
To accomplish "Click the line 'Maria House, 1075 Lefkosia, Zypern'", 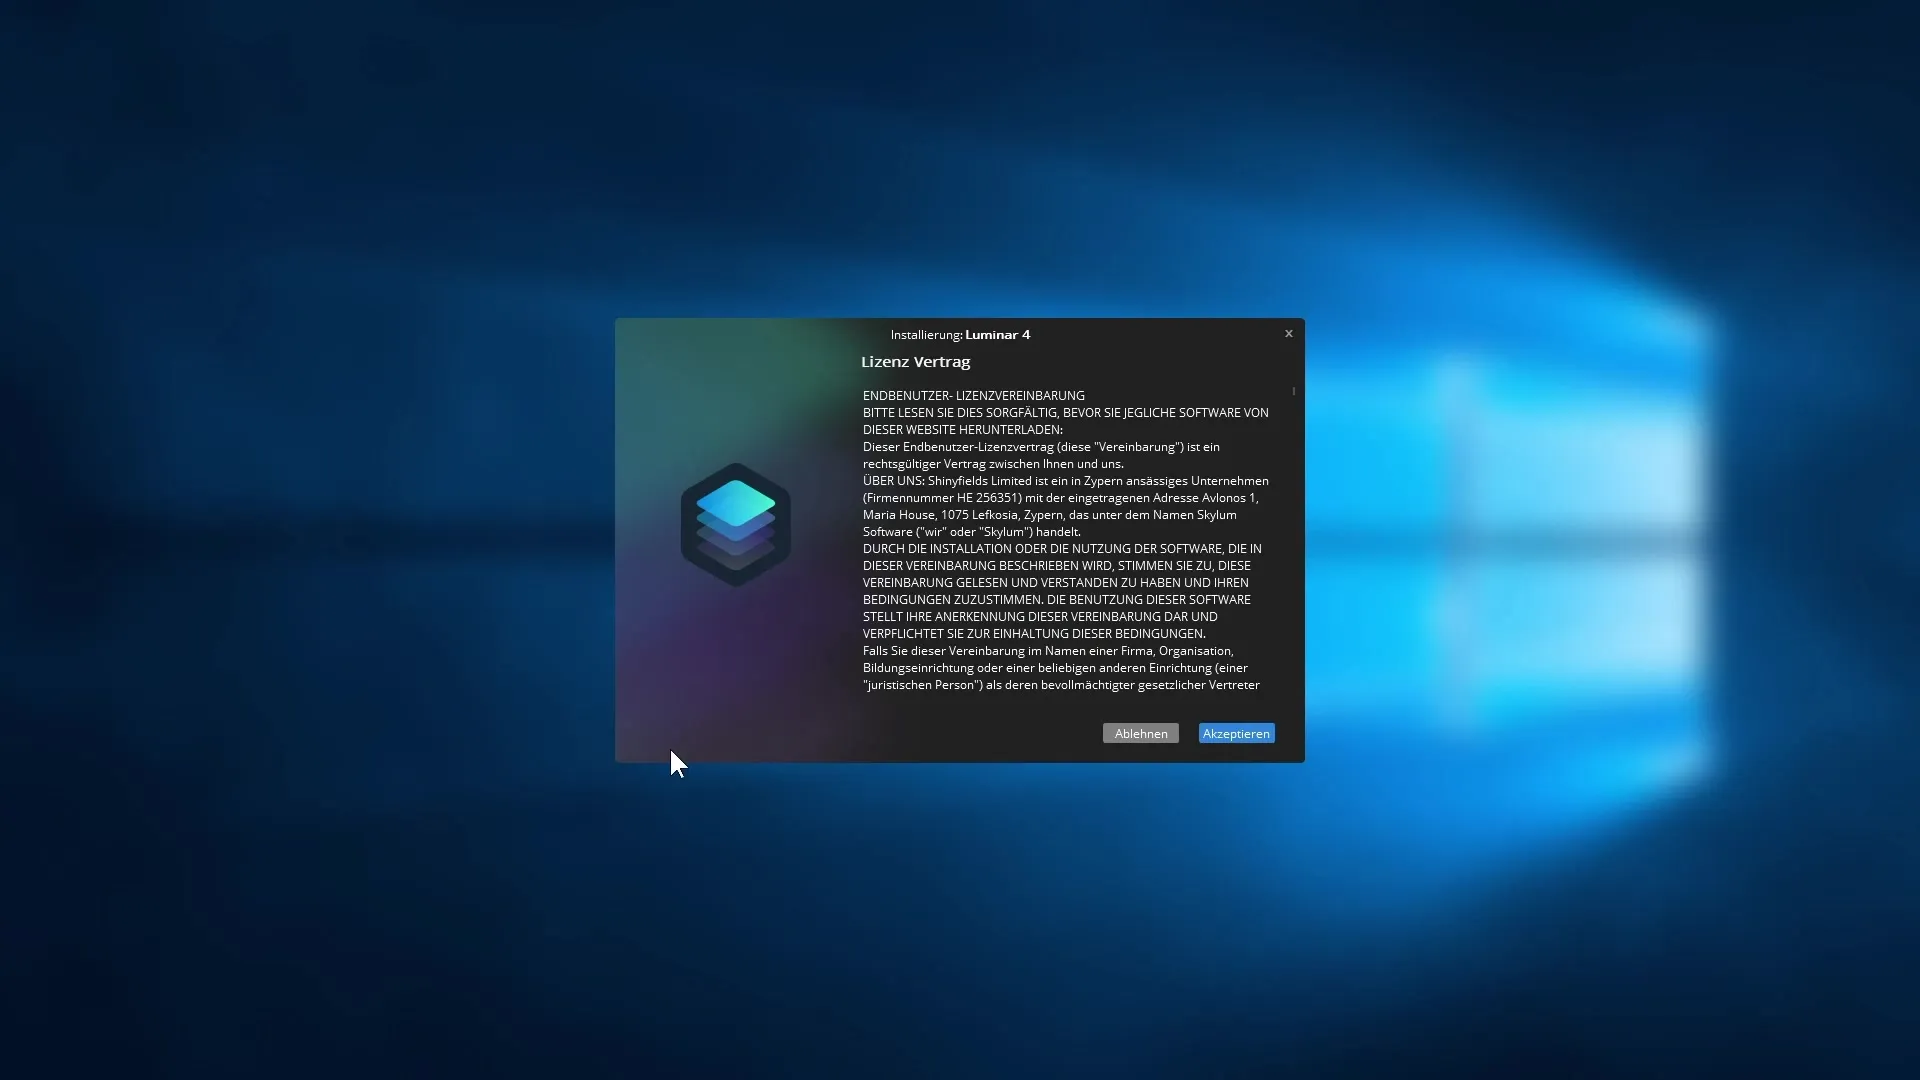I will [1050, 515].
